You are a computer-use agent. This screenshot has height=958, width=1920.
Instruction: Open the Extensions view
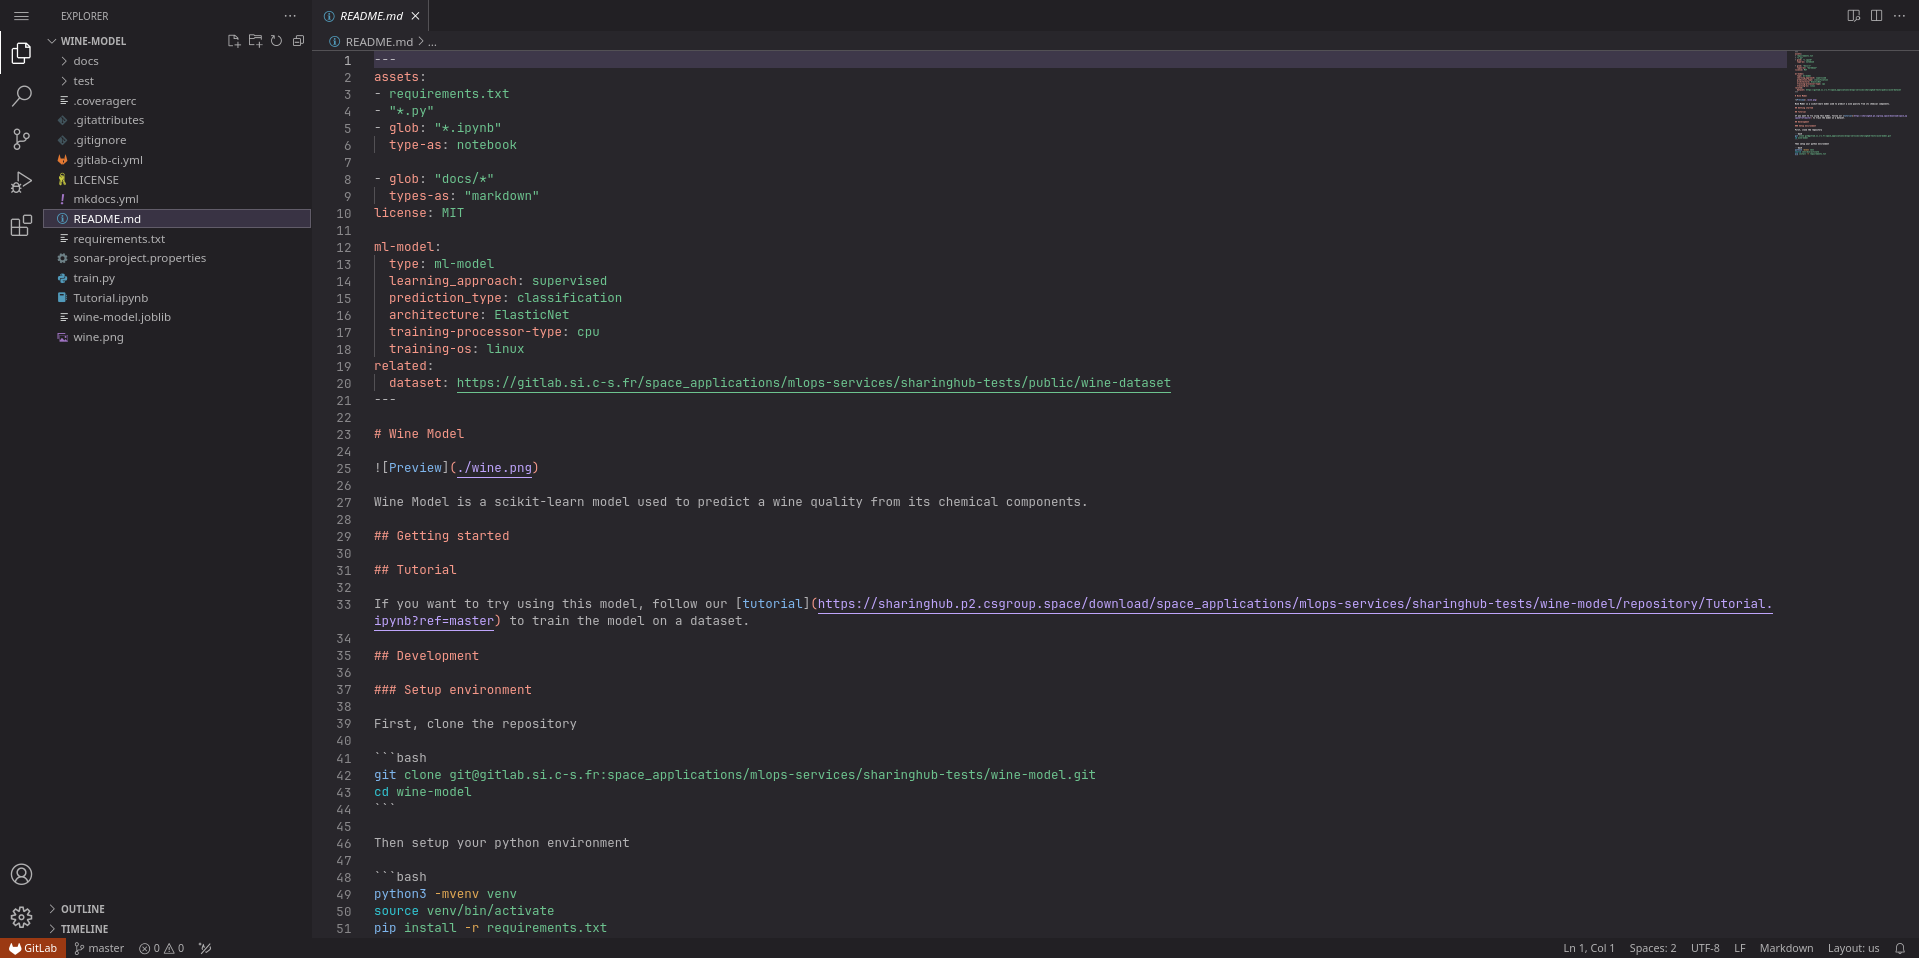pyautogui.click(x=21, y=226)
